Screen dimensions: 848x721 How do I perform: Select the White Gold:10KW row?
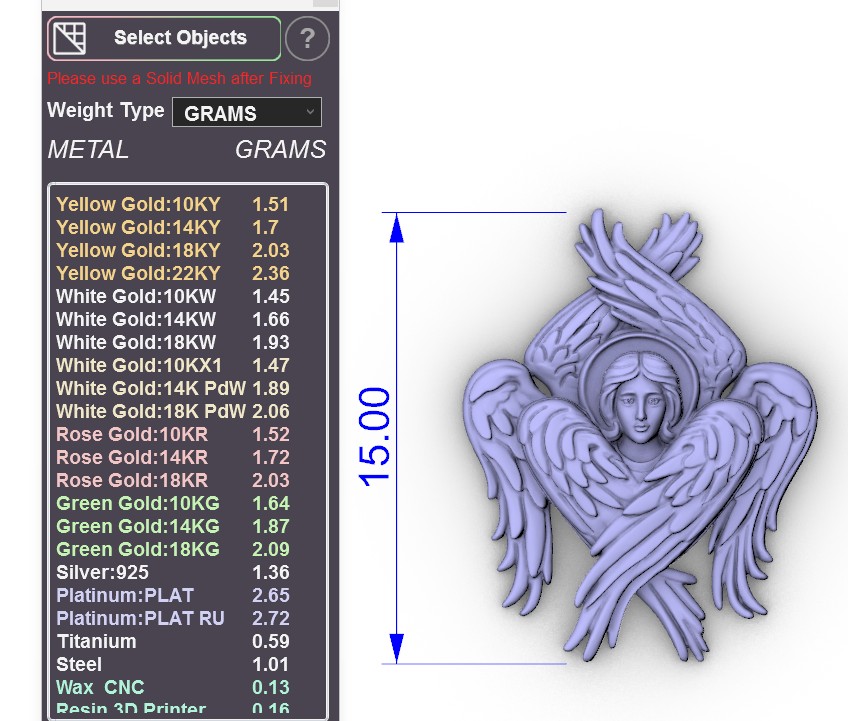[x=173, y=296]
